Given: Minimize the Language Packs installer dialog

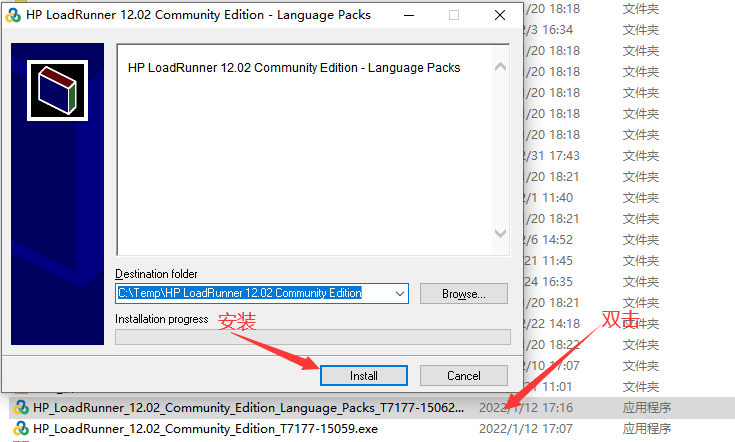Looking at the screenshot, I should [x=409, y=15].
